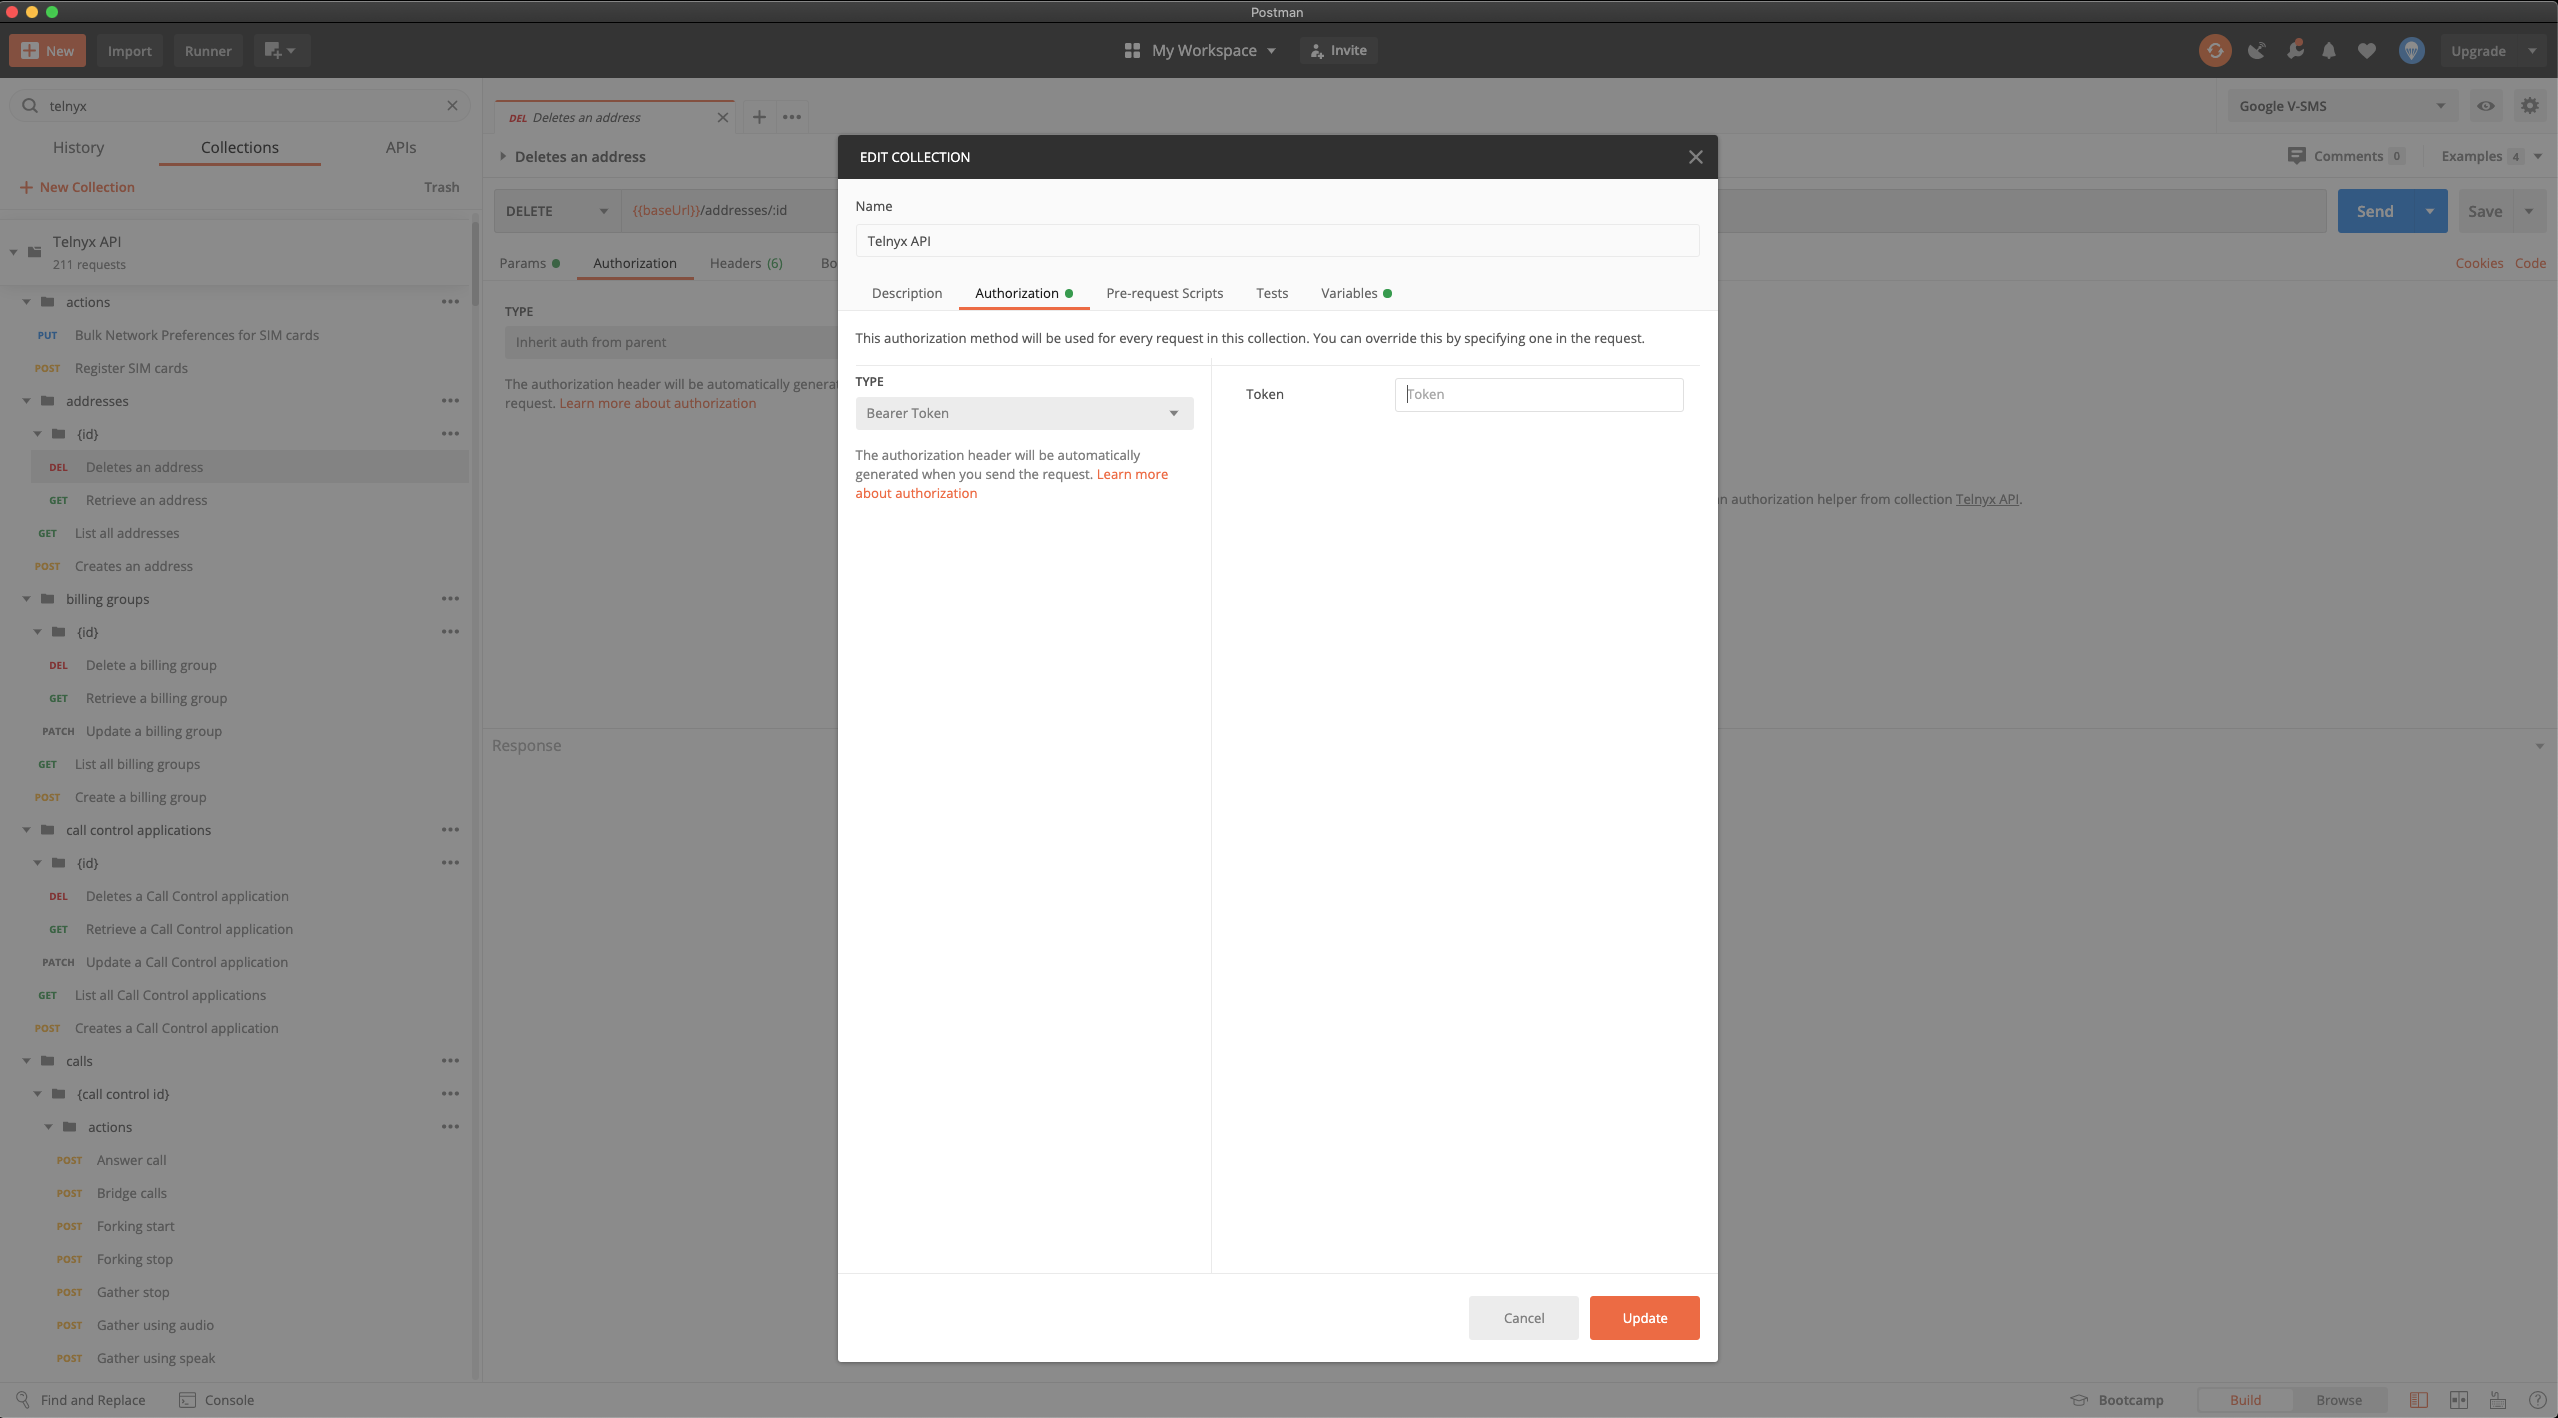Switch to the Description tab in dialog

coord(907,293)
